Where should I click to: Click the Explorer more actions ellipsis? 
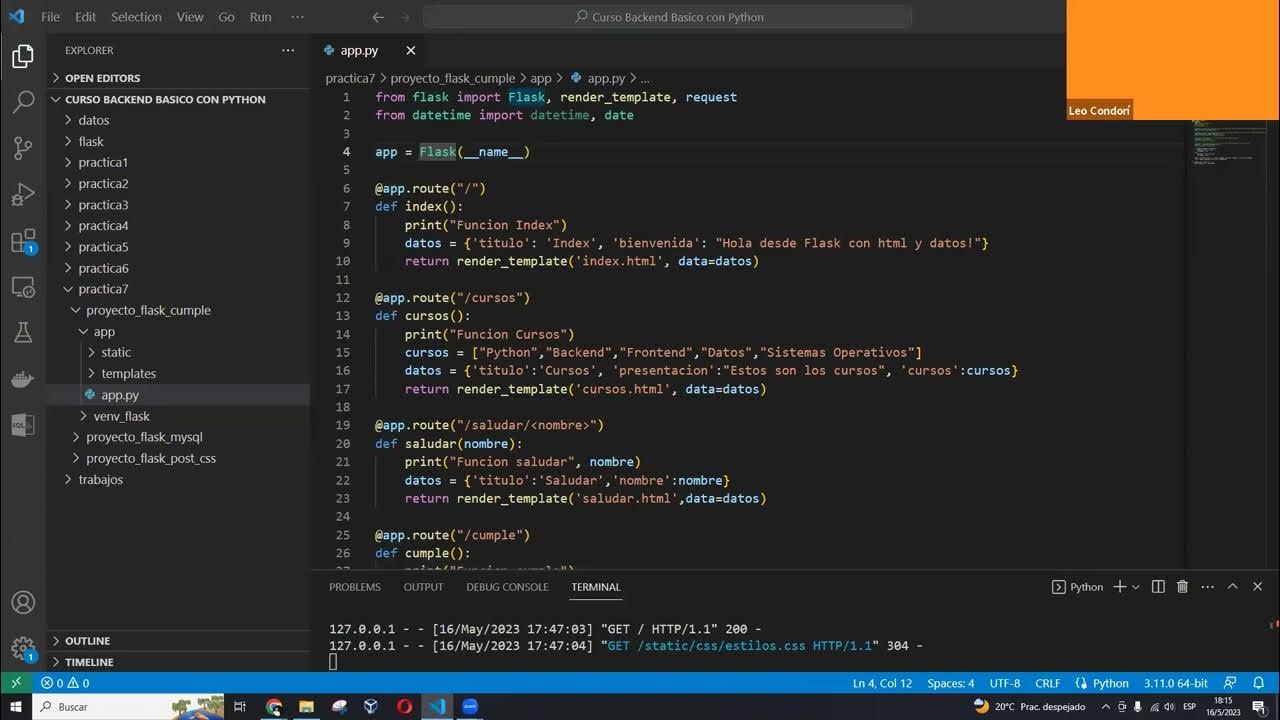click(288, 50)
